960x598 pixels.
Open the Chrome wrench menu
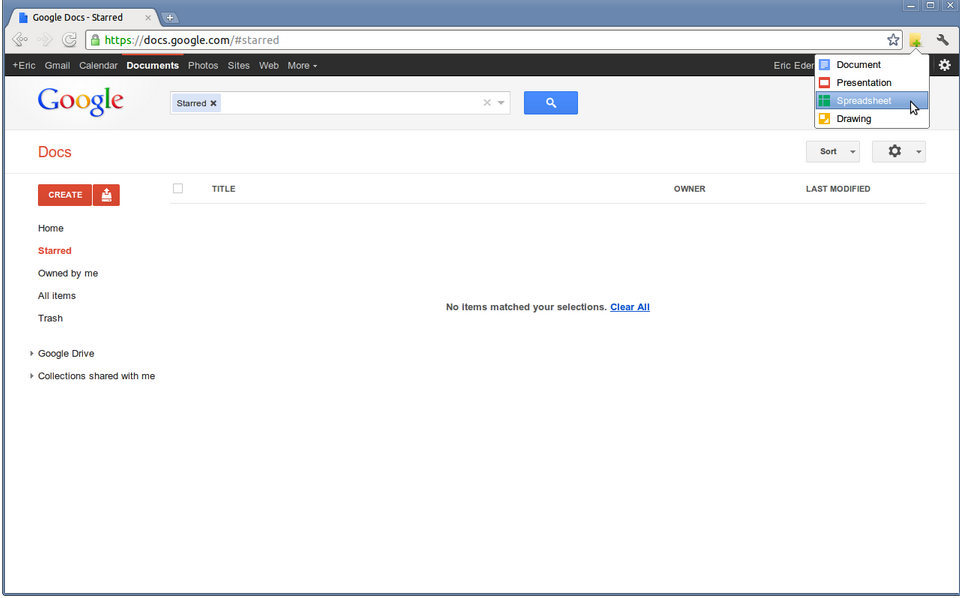[943, 40]
